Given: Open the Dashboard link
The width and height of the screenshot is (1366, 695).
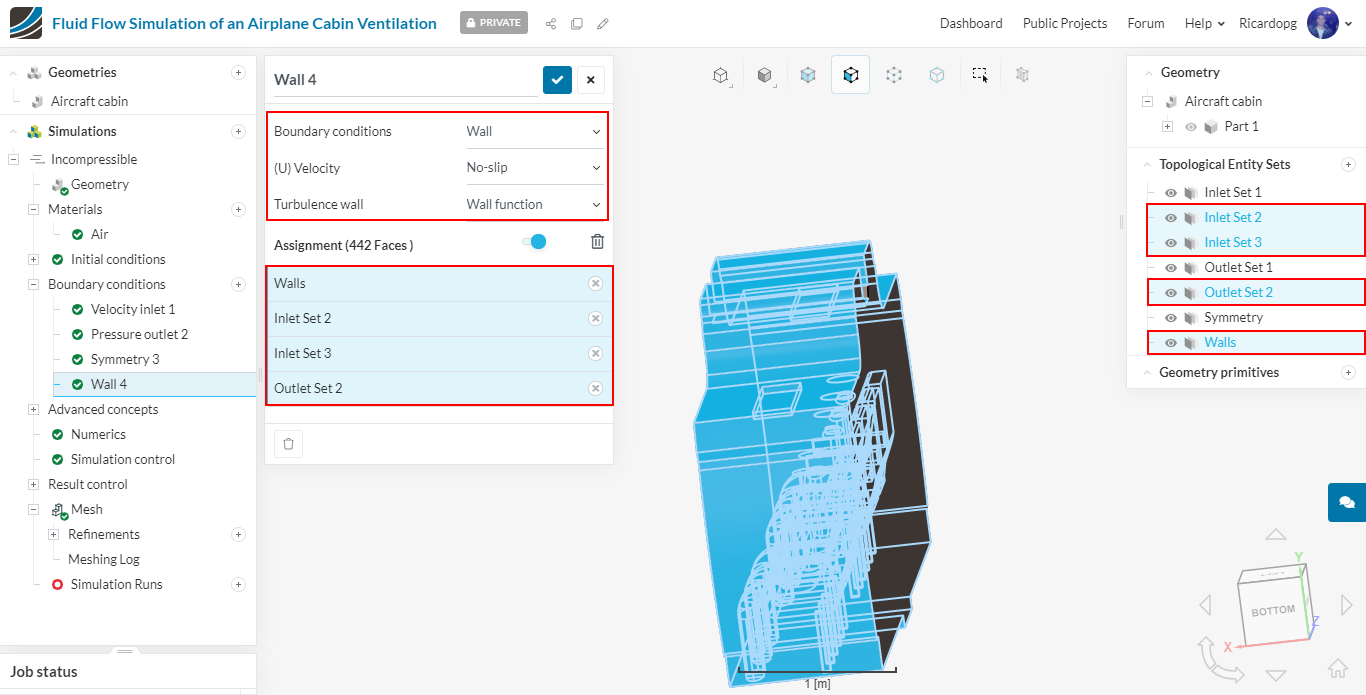Looking at the screenshot, I should pyautogui.click(x=971, y=23).
